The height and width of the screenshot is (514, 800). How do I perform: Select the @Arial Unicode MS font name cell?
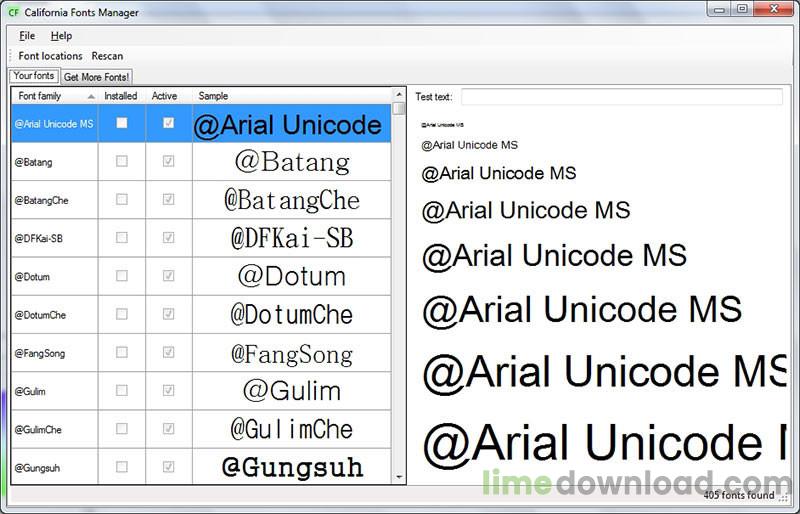pyautogui.click(x=55, y=124)
